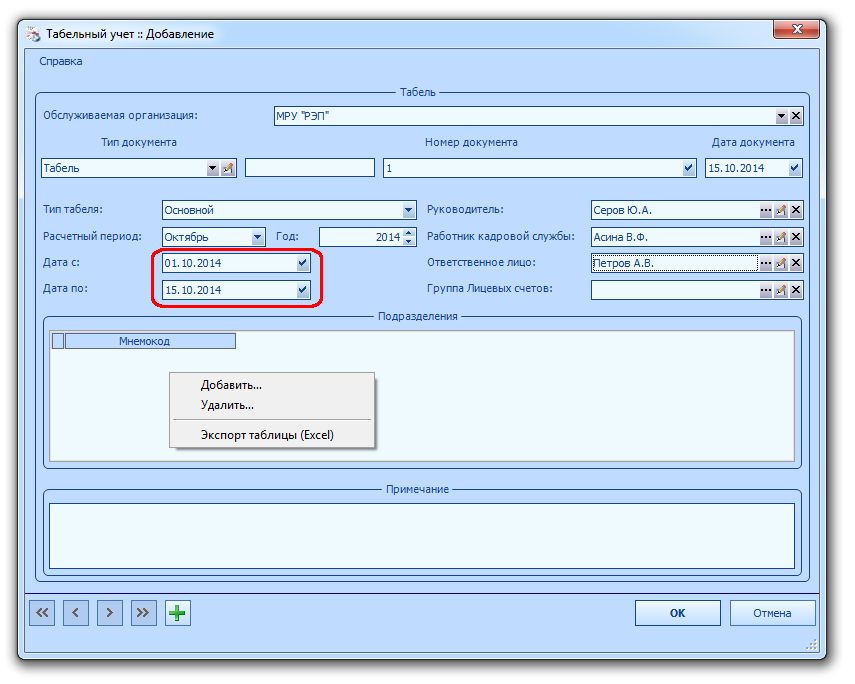This screenshot has height=684, width=855.
Task: Choose Удалить... from the context menu
Action: tap(272, 405)
